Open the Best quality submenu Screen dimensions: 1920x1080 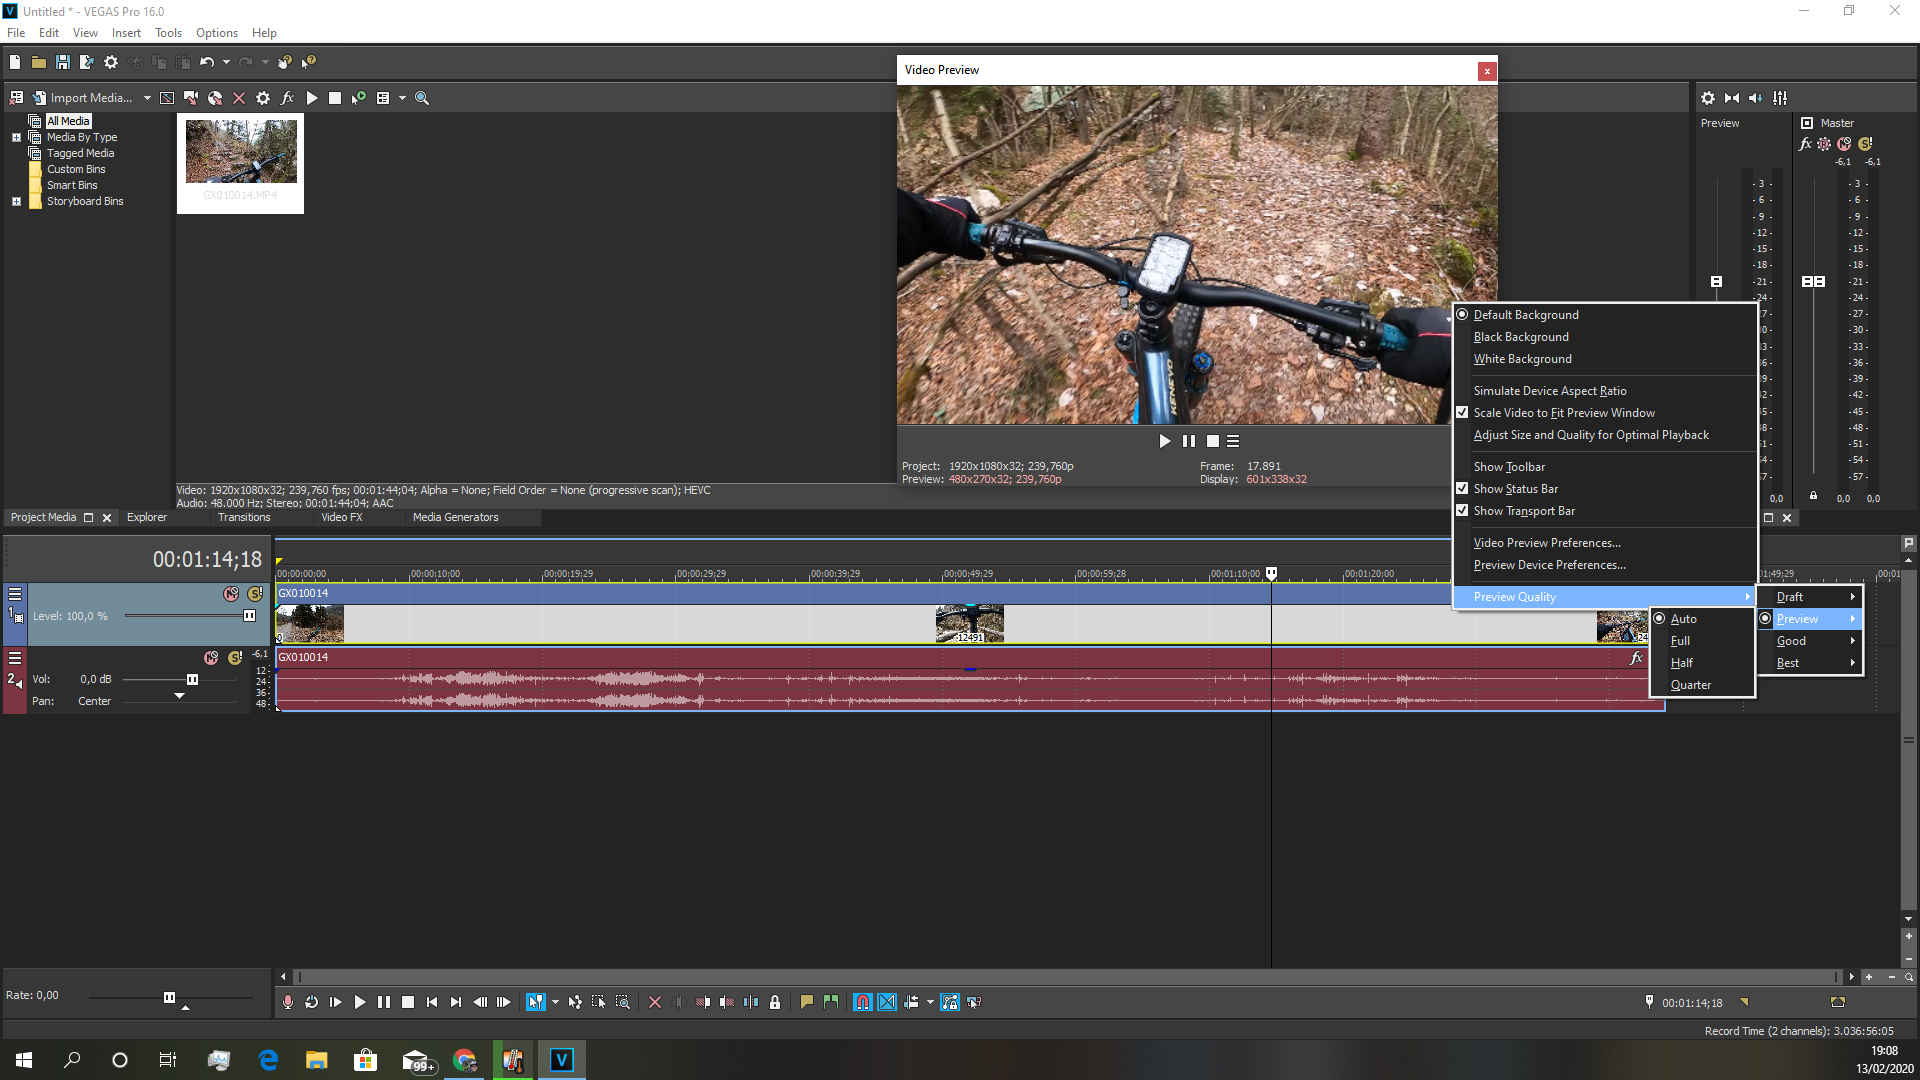pos(1810,663)
